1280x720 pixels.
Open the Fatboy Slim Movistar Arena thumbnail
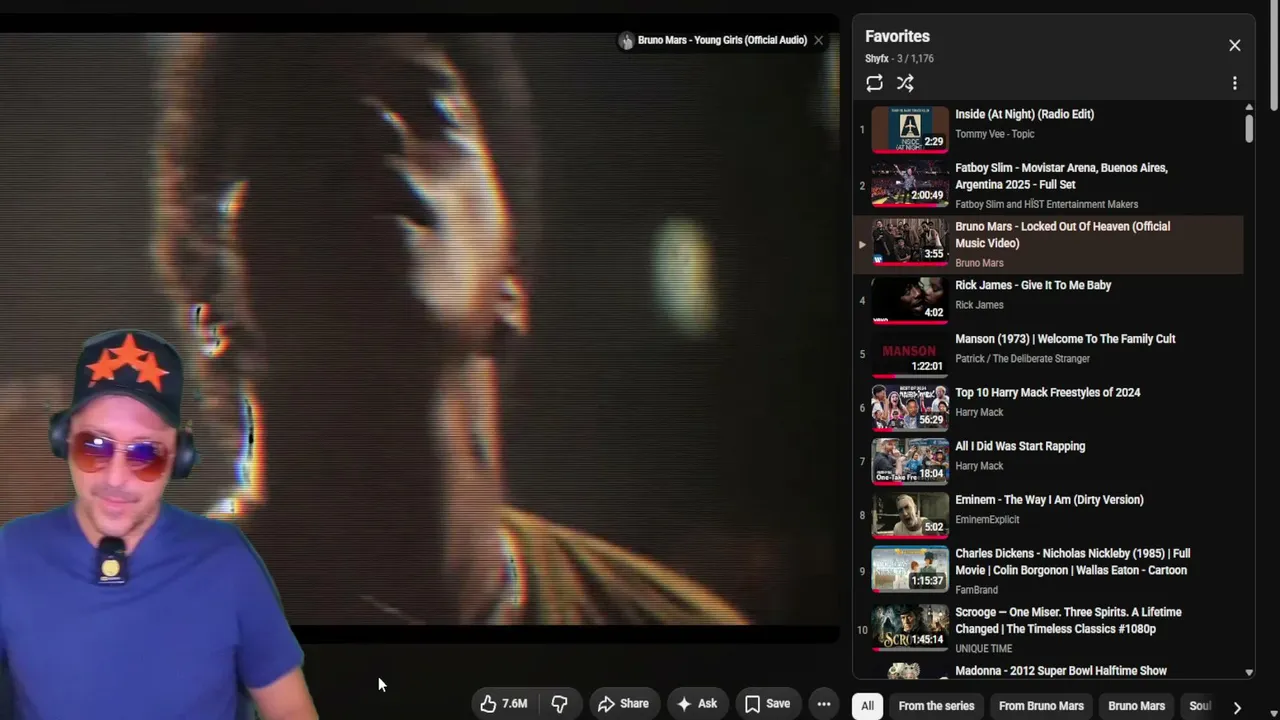(x=909, y=184)
